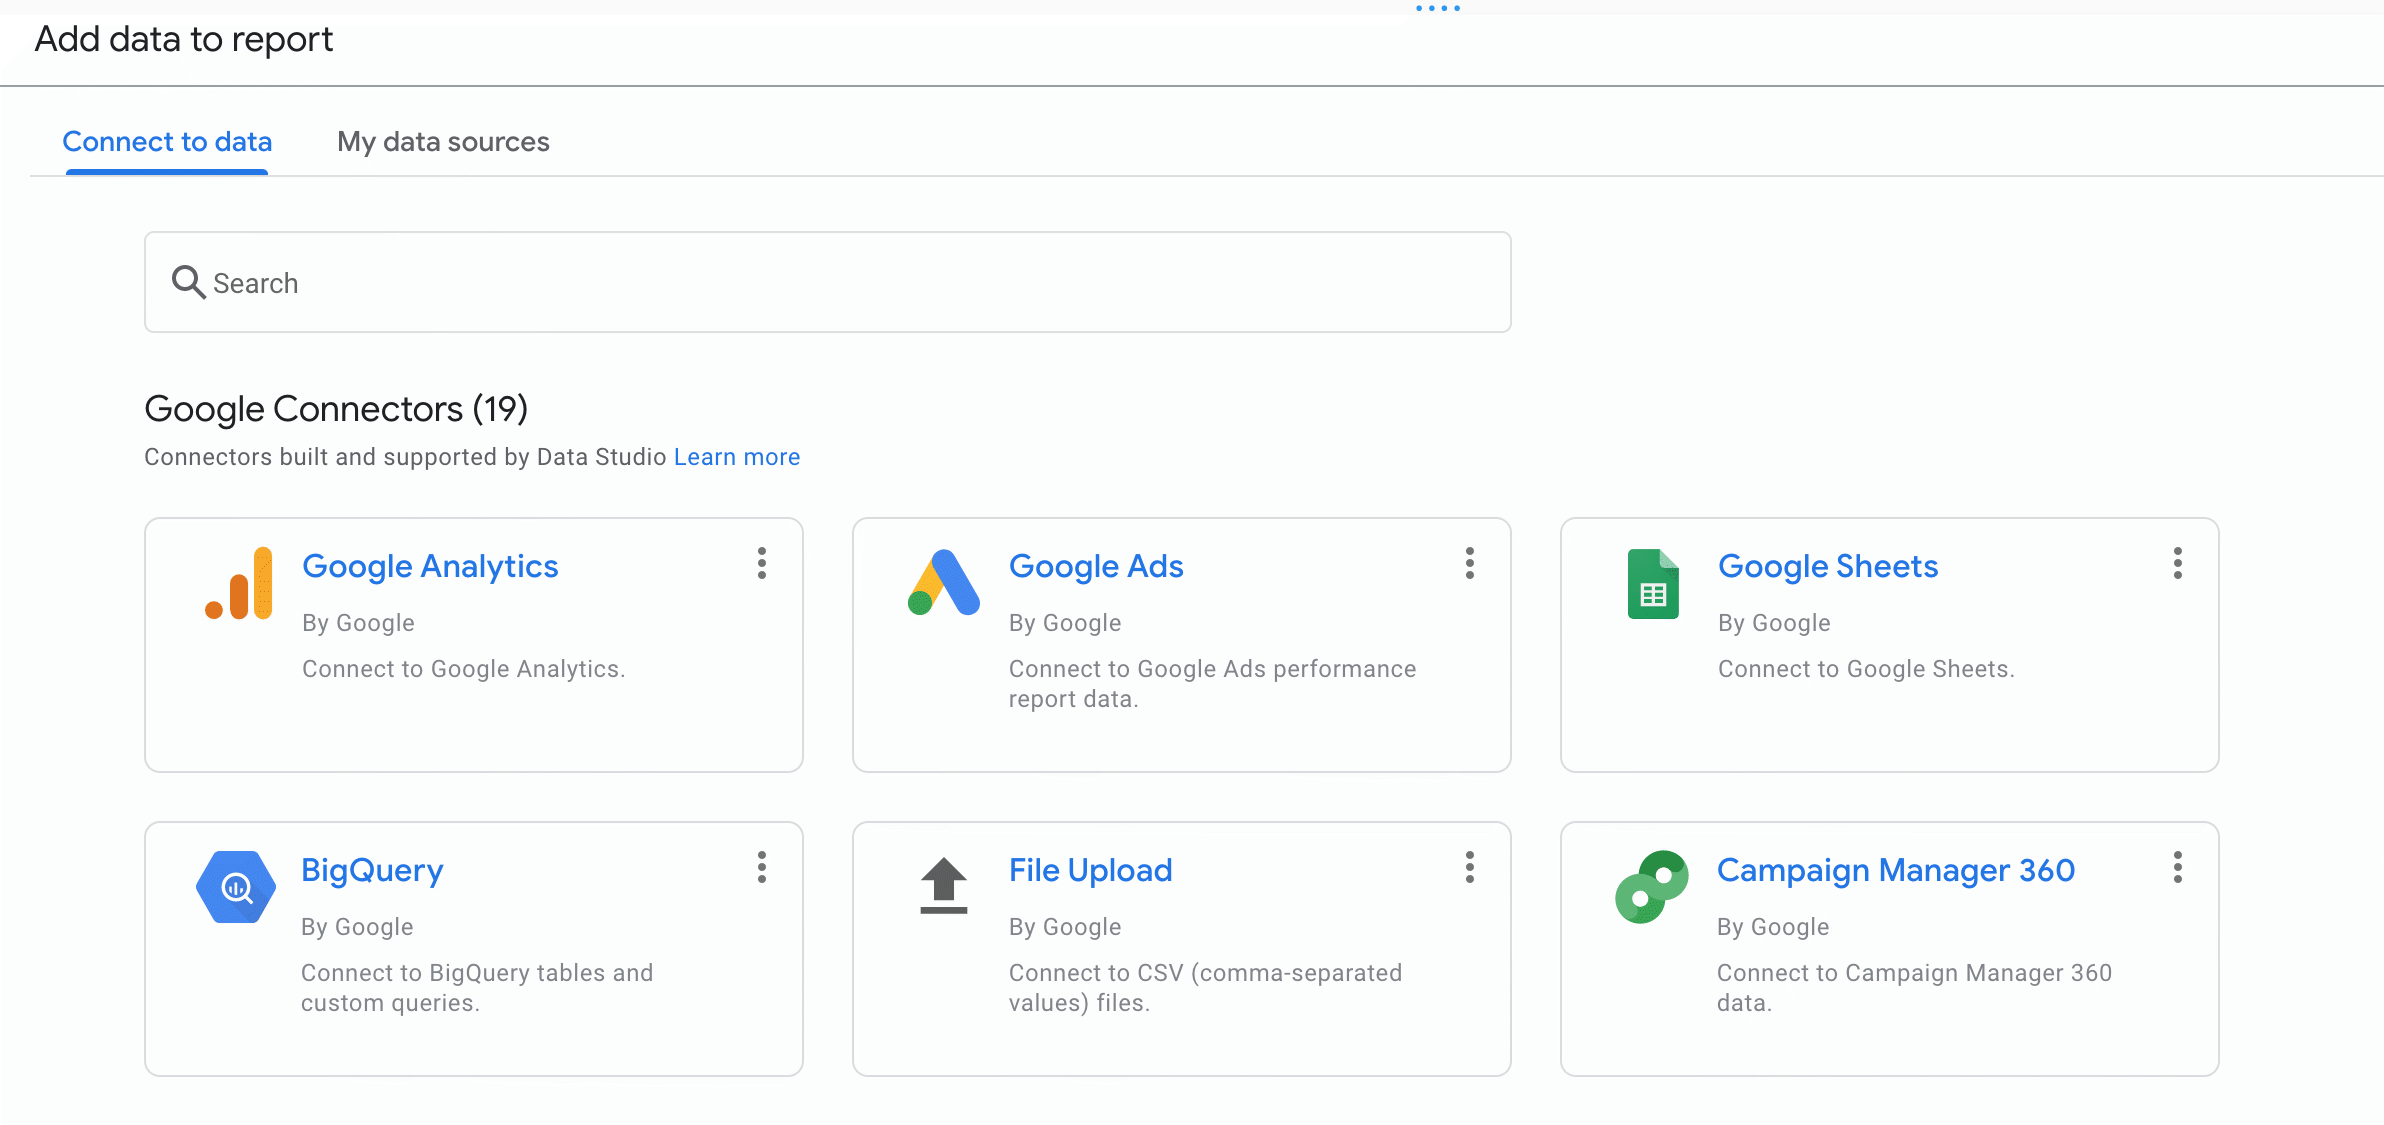The image size is (2384, 1125).
Task: Open Google Sheets three-dot options menu
Action: [2177, 563]
